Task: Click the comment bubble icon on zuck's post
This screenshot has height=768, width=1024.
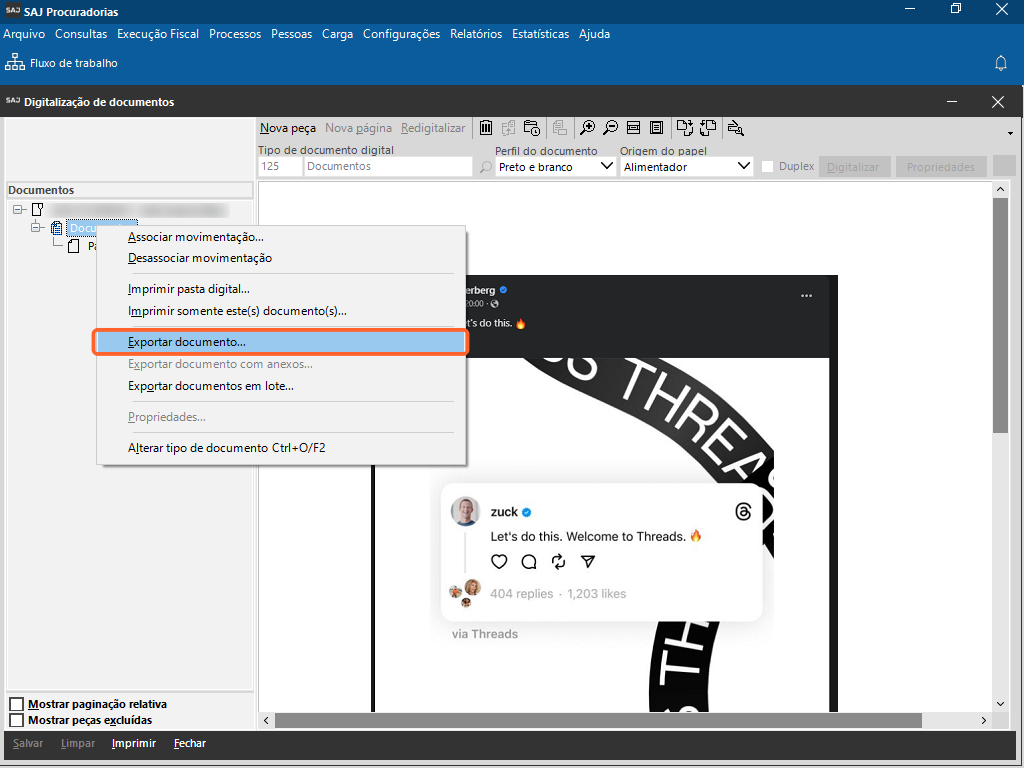Action: point(529,562)
